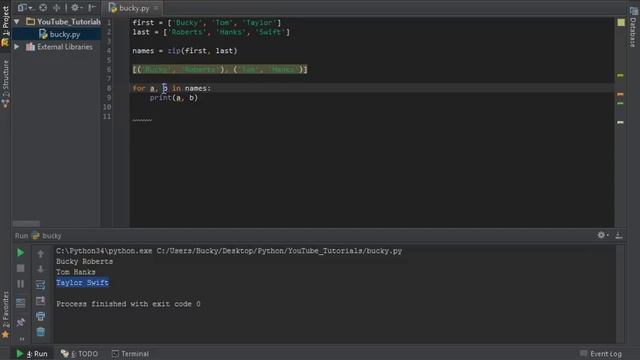The width and height of the screenshot is (640, 360).
Task: Click the first green error stripe marker
Action: click(x=620, y=75)
